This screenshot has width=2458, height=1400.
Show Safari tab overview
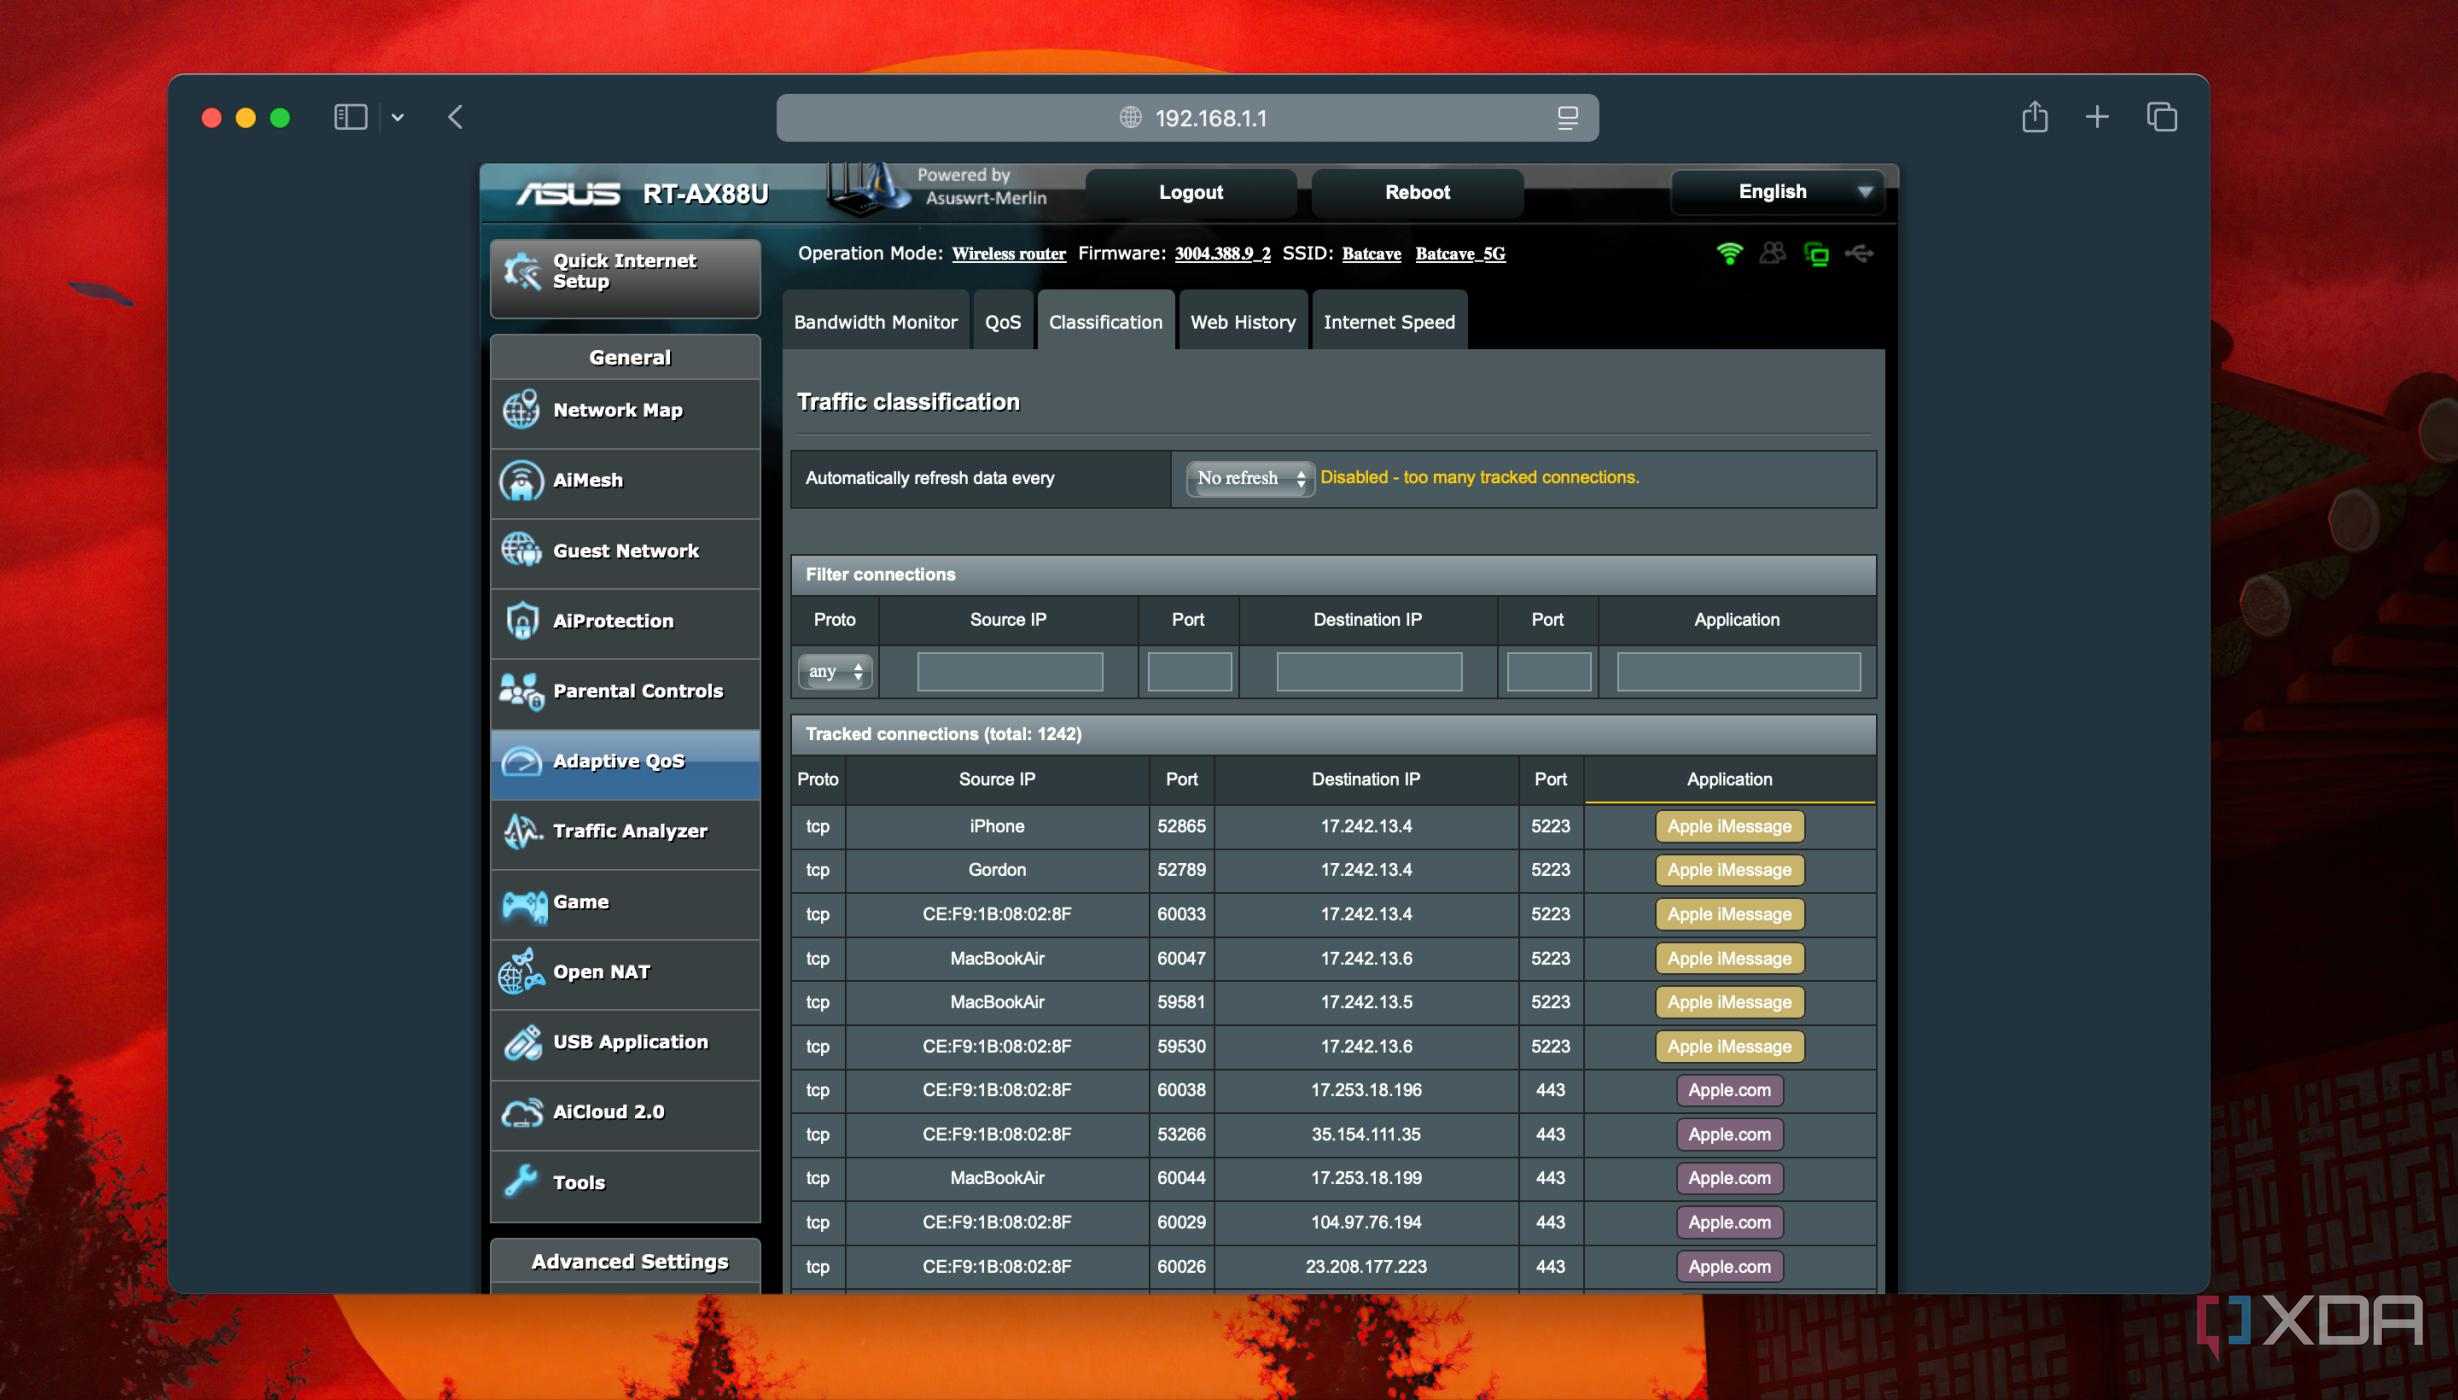[2161, 117]
